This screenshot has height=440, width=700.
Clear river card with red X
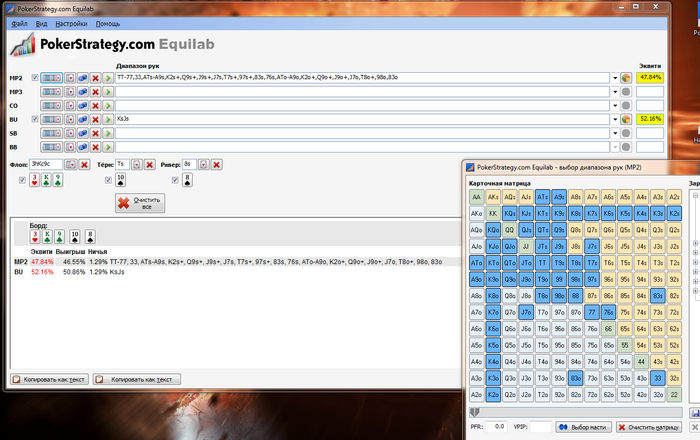point(217,165)
